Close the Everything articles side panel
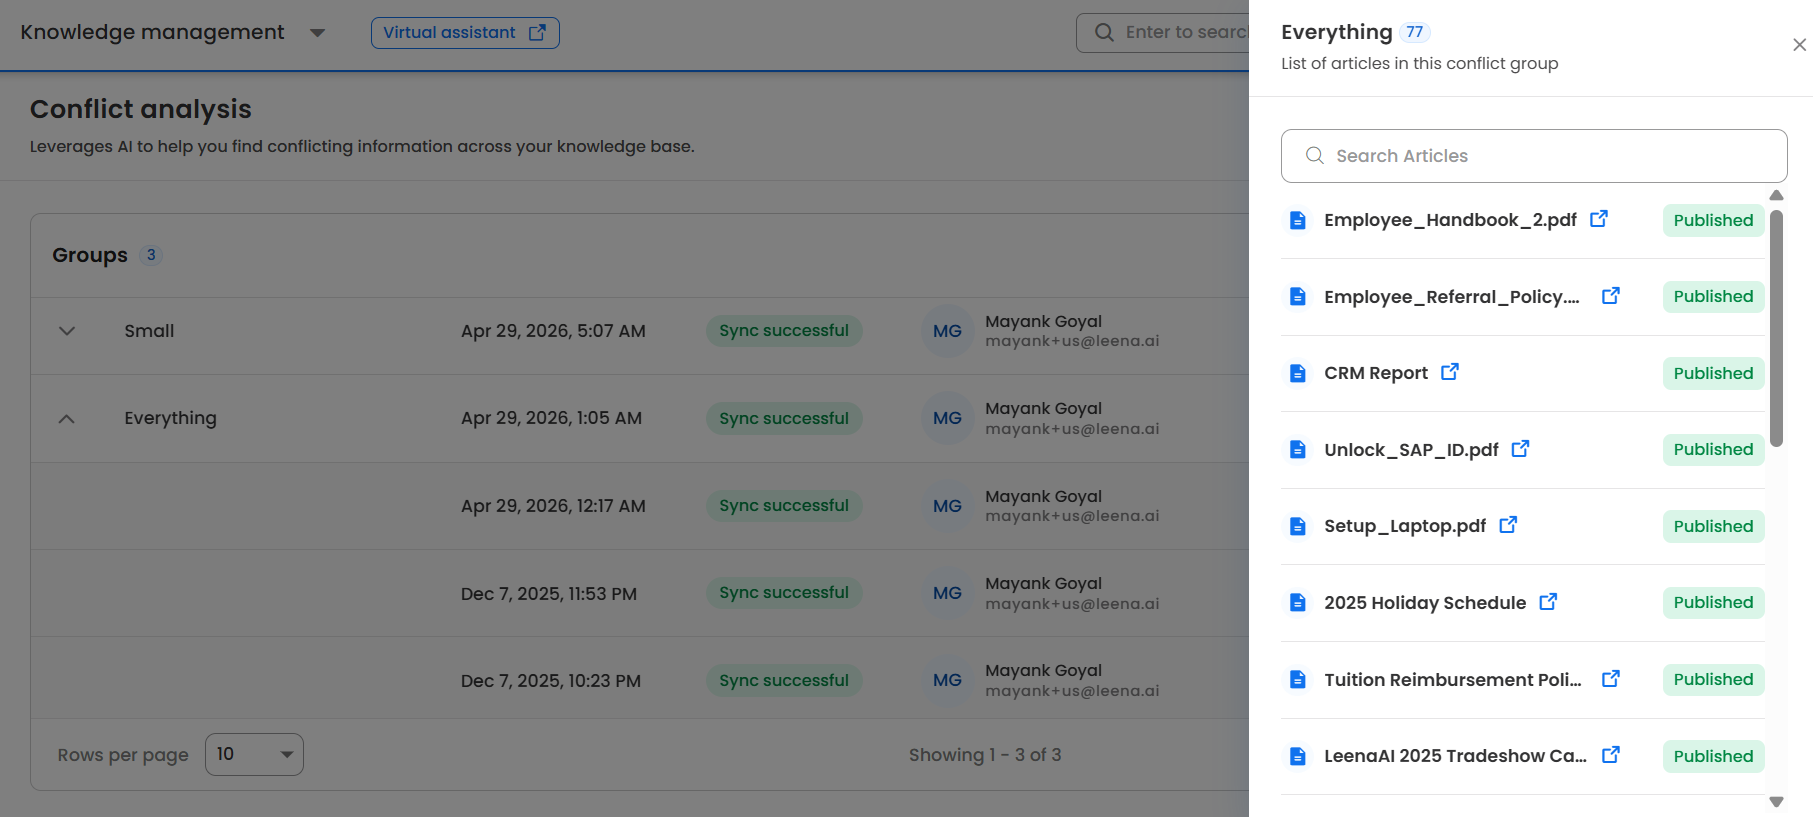 tap(1799, 45)
